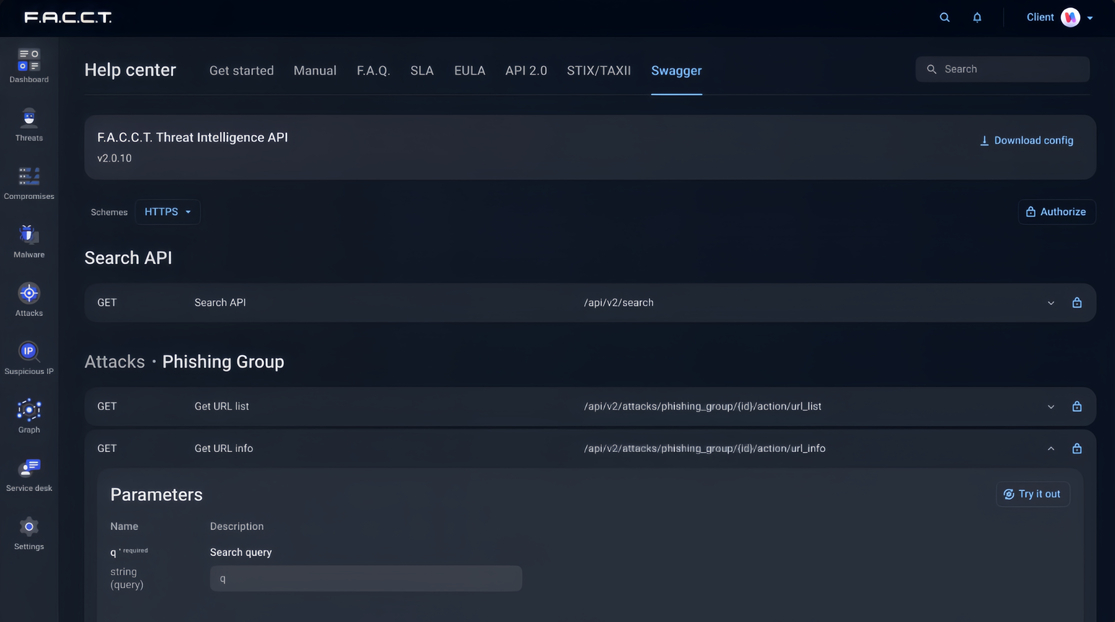Click the Help center search field

1002,69
